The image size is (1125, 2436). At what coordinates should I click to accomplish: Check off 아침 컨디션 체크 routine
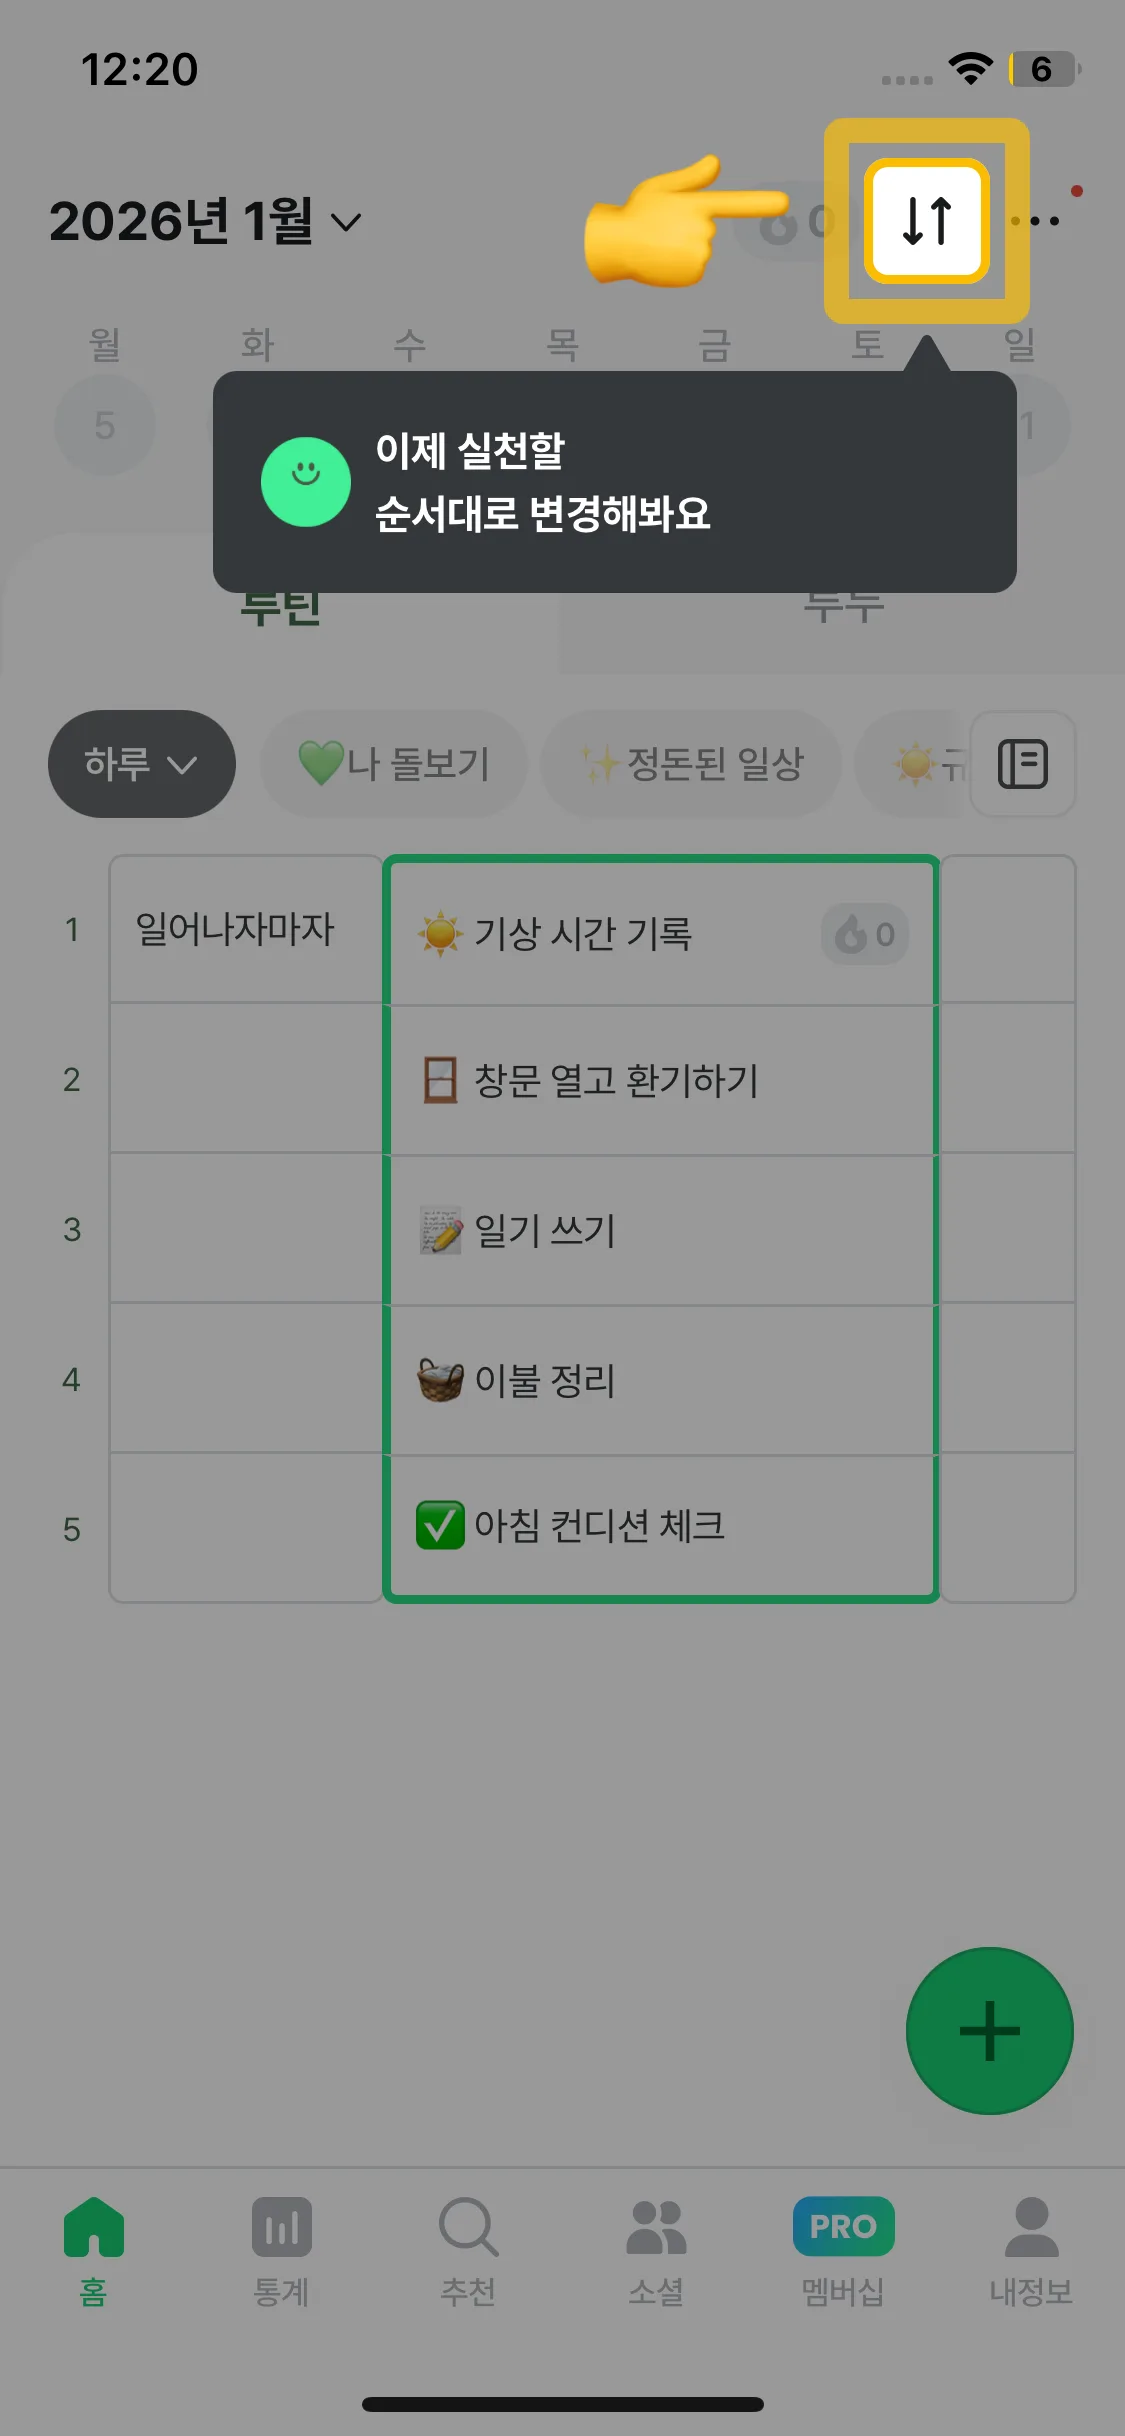660,1526
